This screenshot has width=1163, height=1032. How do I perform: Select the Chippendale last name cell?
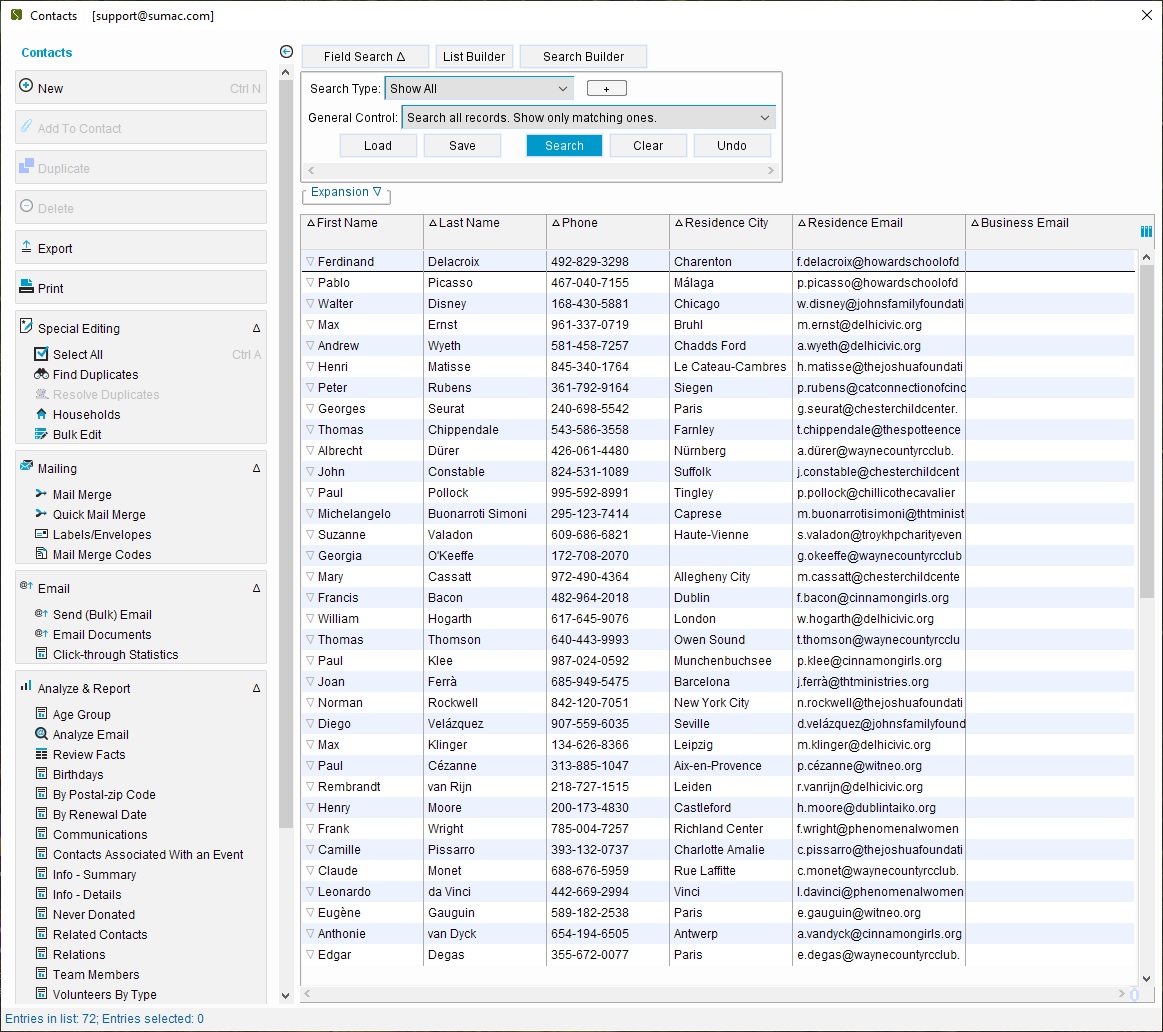tap(485, 430)
